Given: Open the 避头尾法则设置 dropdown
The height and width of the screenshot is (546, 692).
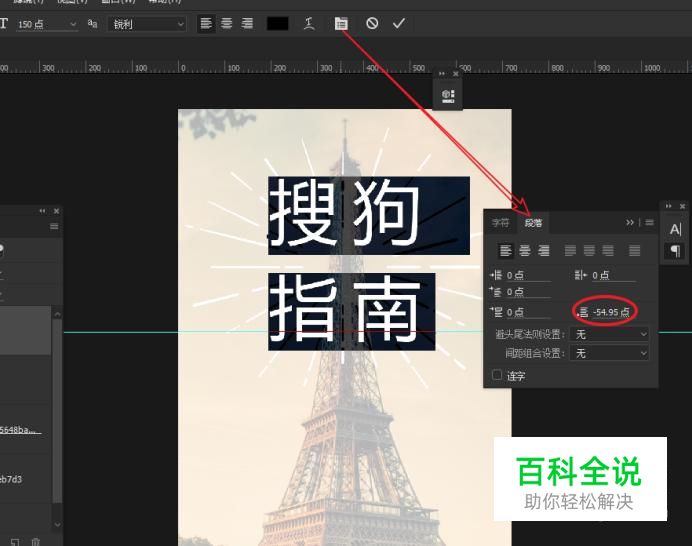Looking at the screenshot, I should pyautogui.click(x=609, y=335).
